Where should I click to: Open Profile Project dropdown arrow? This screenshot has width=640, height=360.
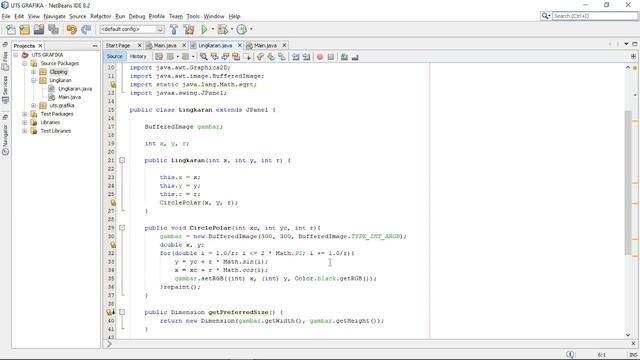pos(251,29)
